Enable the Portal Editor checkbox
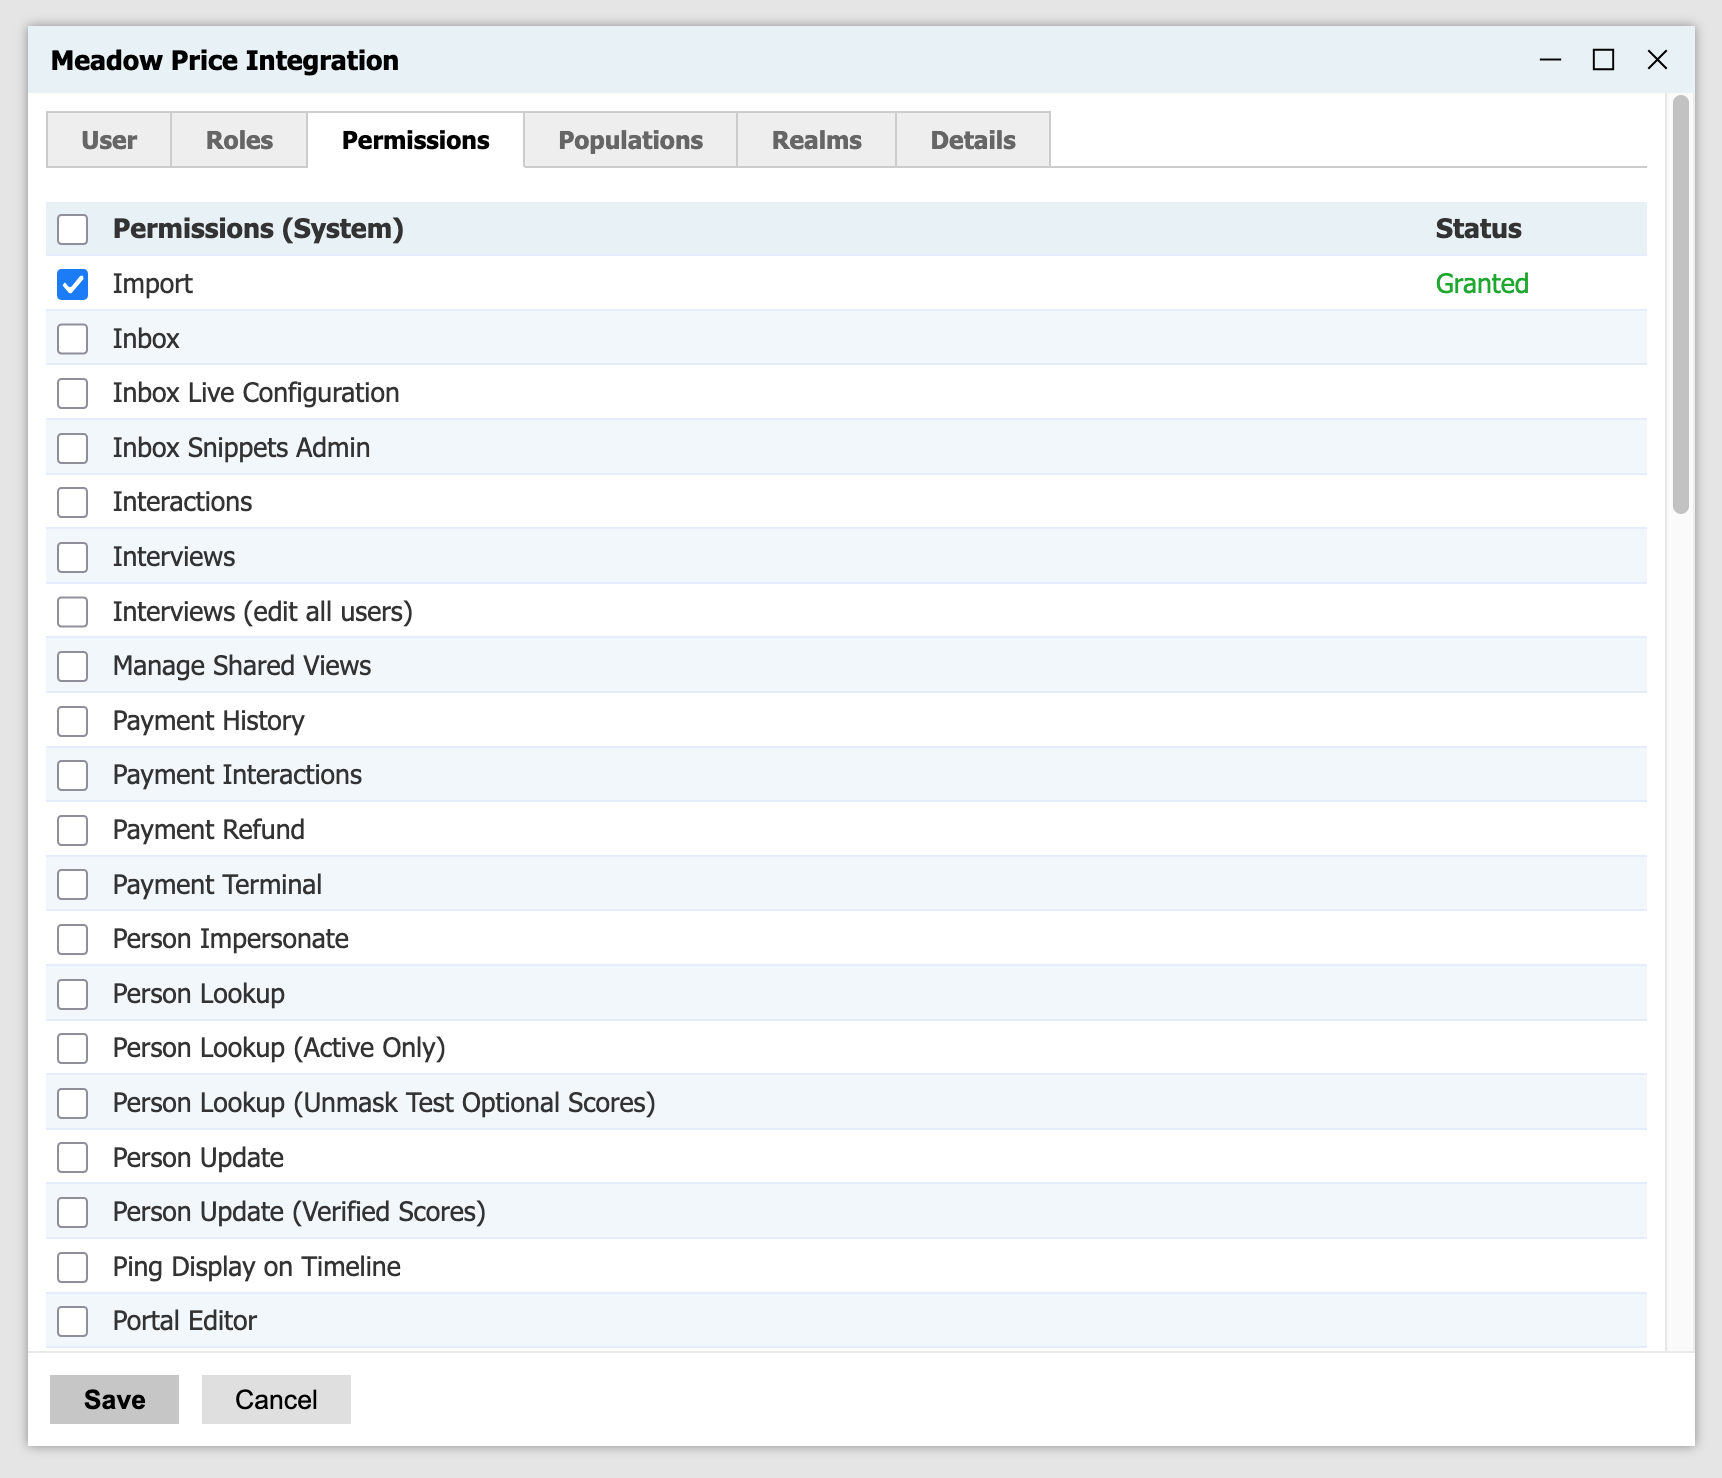Viewport: 1722px width, 1478px height. (72, 1321)
